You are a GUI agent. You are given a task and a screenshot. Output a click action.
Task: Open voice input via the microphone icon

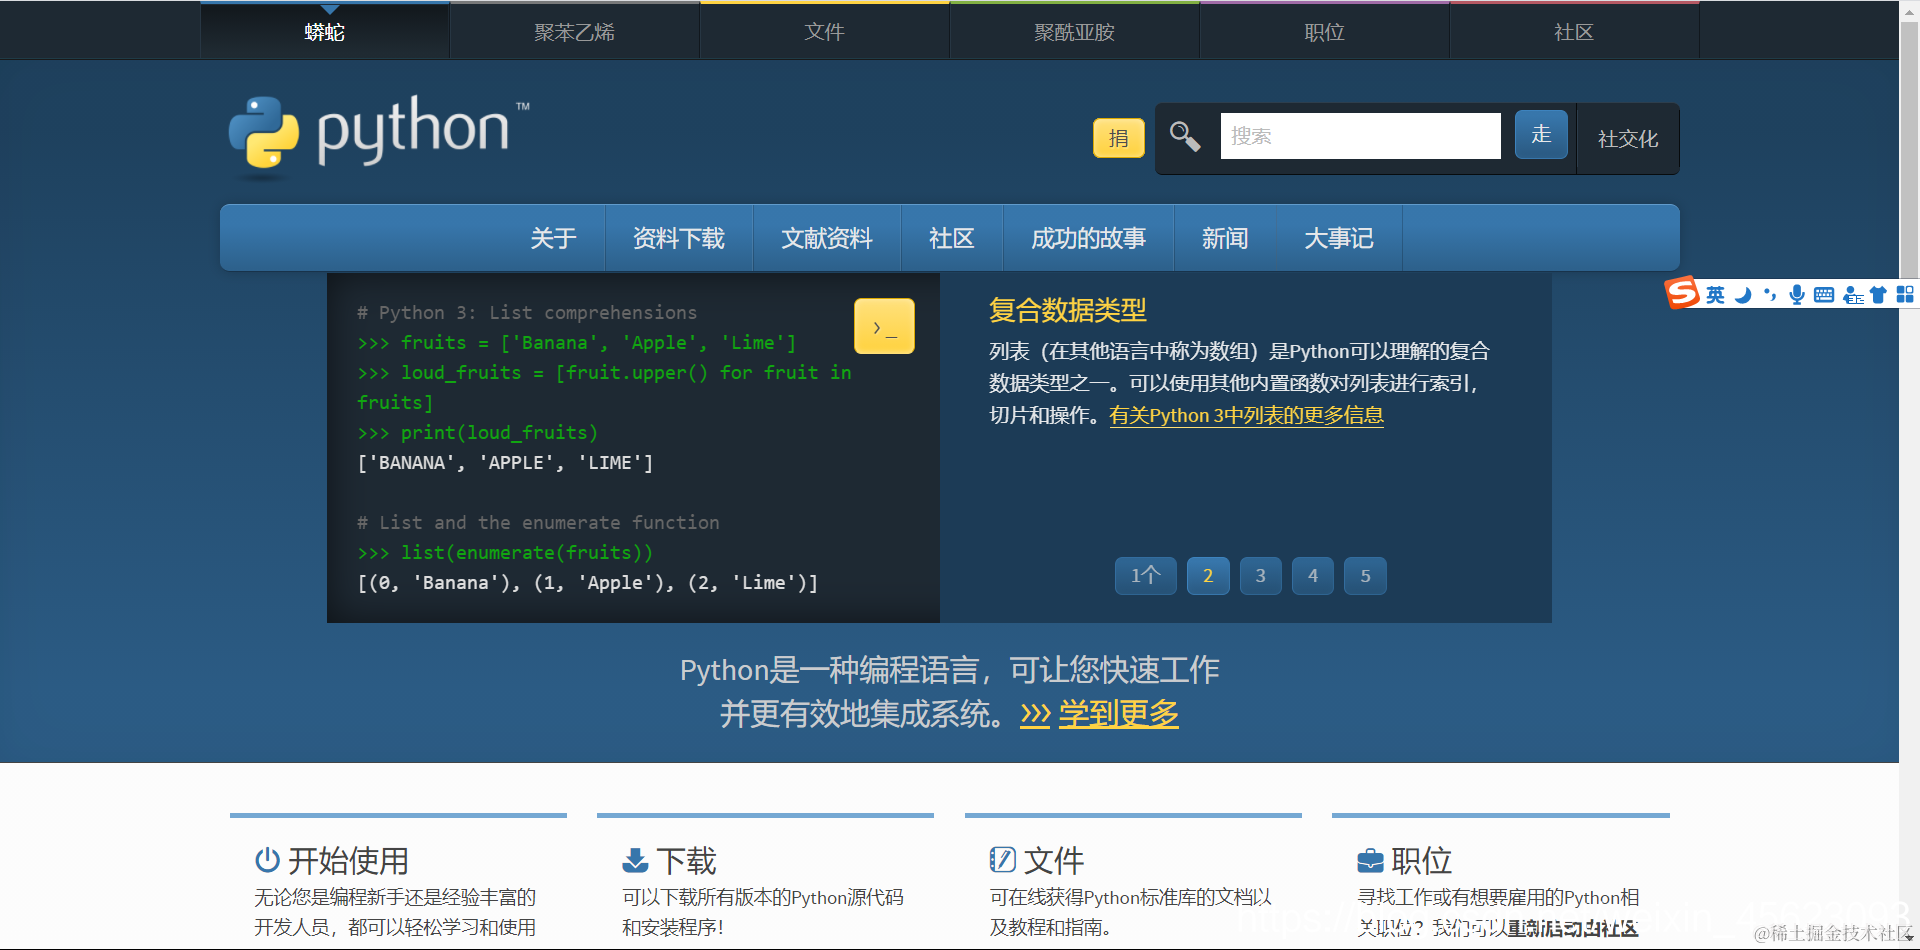(1797, 294)
